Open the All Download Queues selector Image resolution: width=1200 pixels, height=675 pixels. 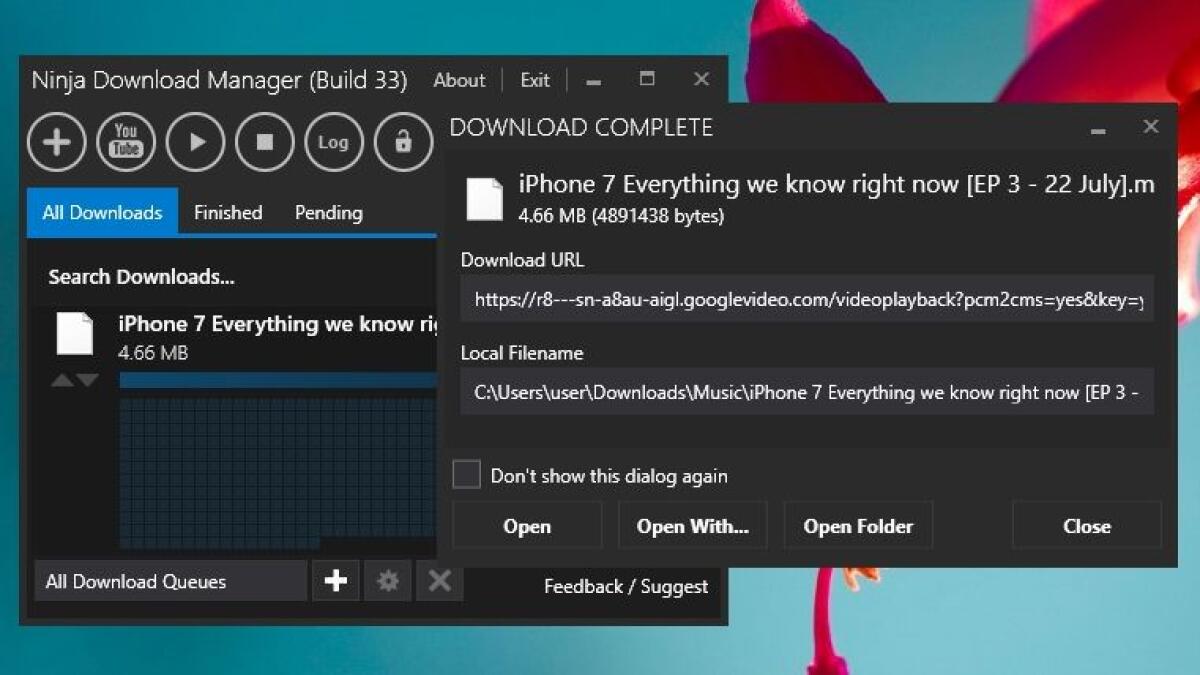170,581
